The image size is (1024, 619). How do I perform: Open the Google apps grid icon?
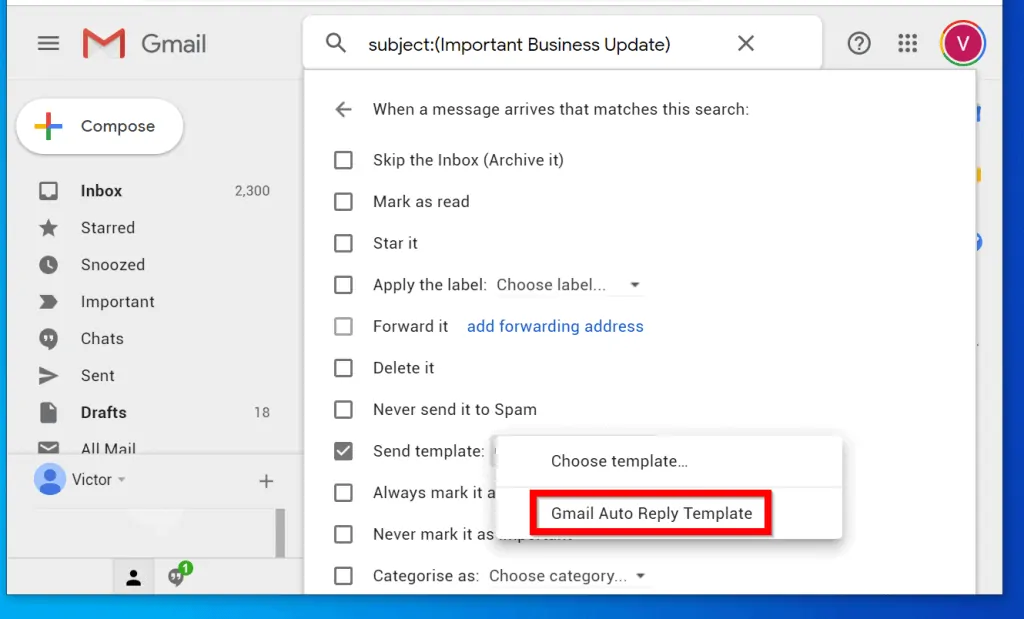(907, 43)
